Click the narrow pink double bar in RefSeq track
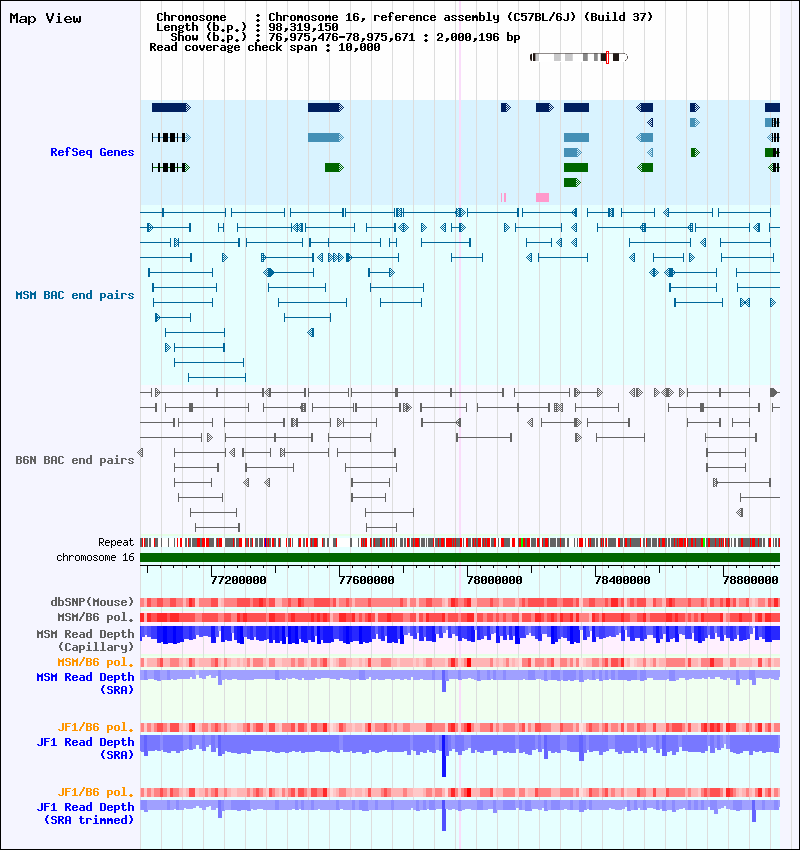 [x=504, y=197]
